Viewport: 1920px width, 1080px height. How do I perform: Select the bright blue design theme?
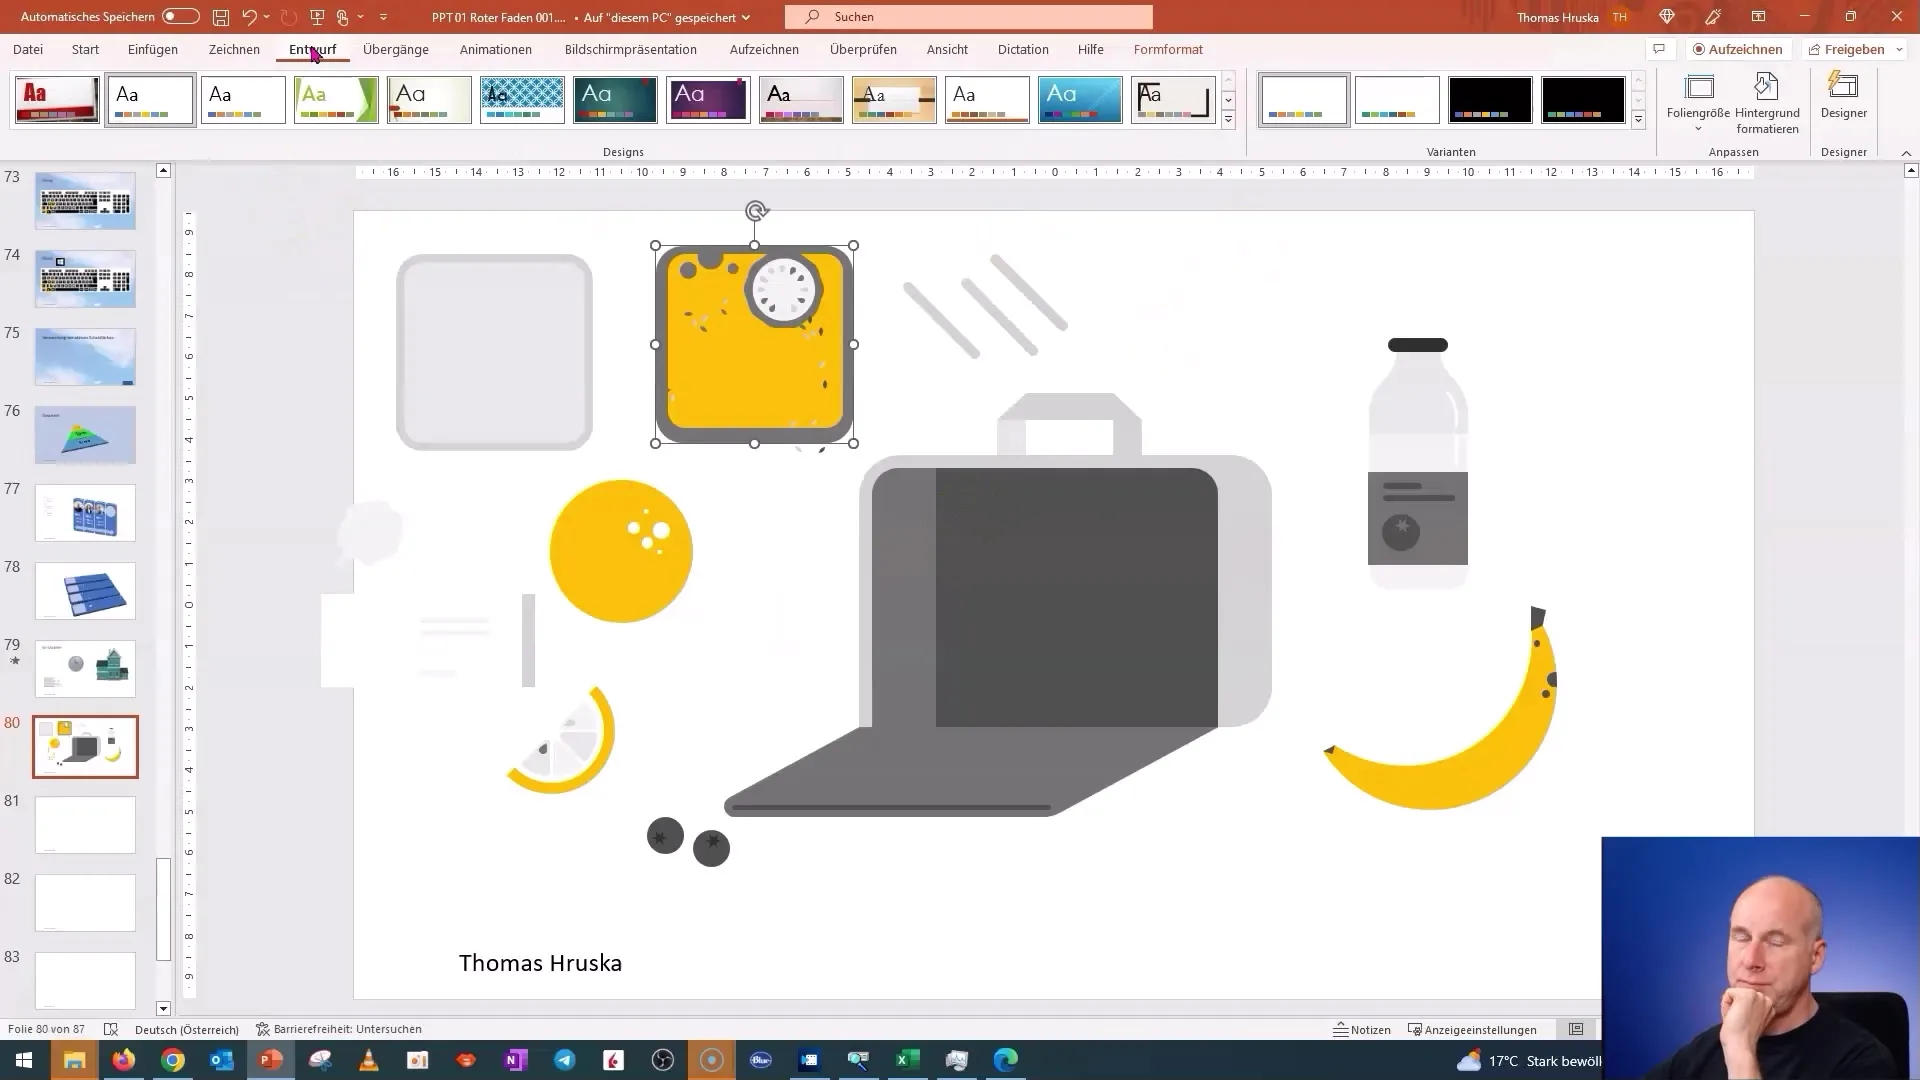pyautogui.click(x=1080, y=100)
